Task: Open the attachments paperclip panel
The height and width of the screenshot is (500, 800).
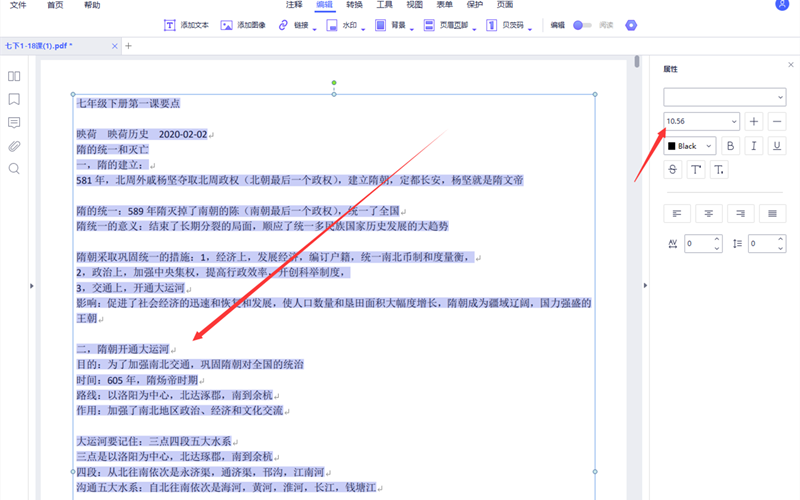Action: coord(14,146)
